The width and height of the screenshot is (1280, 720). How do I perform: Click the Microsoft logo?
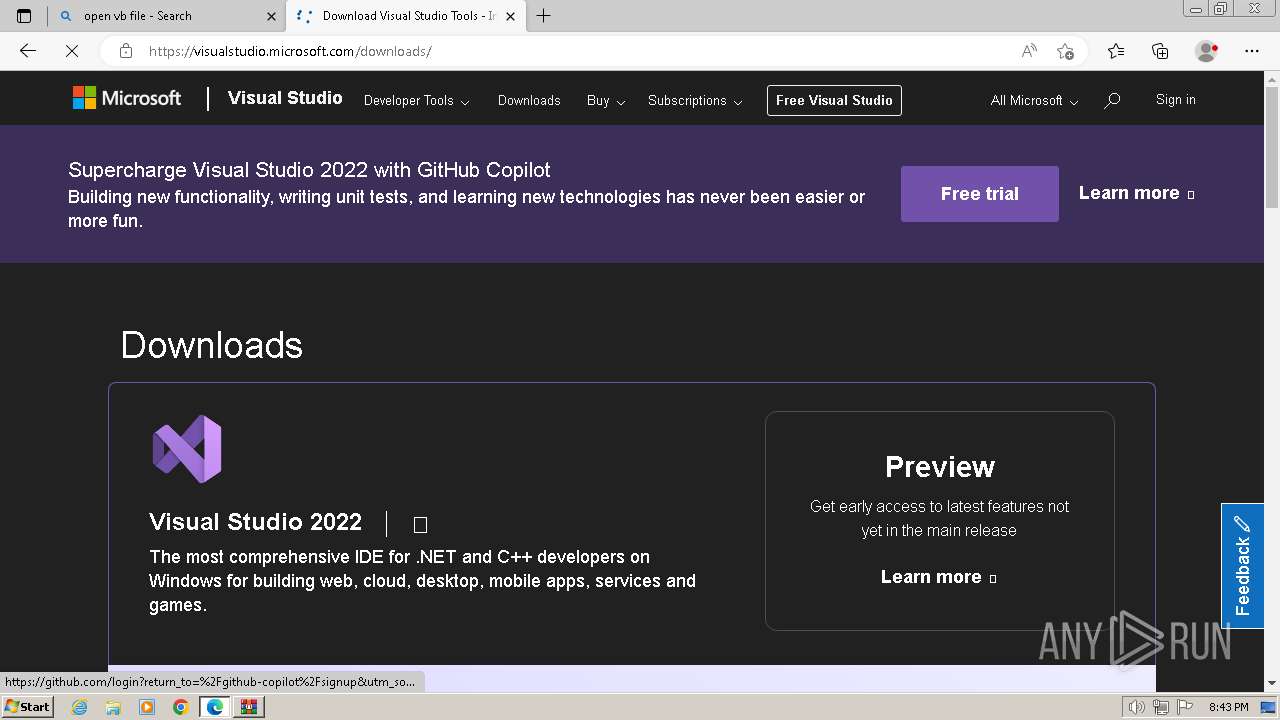point(127,98)
